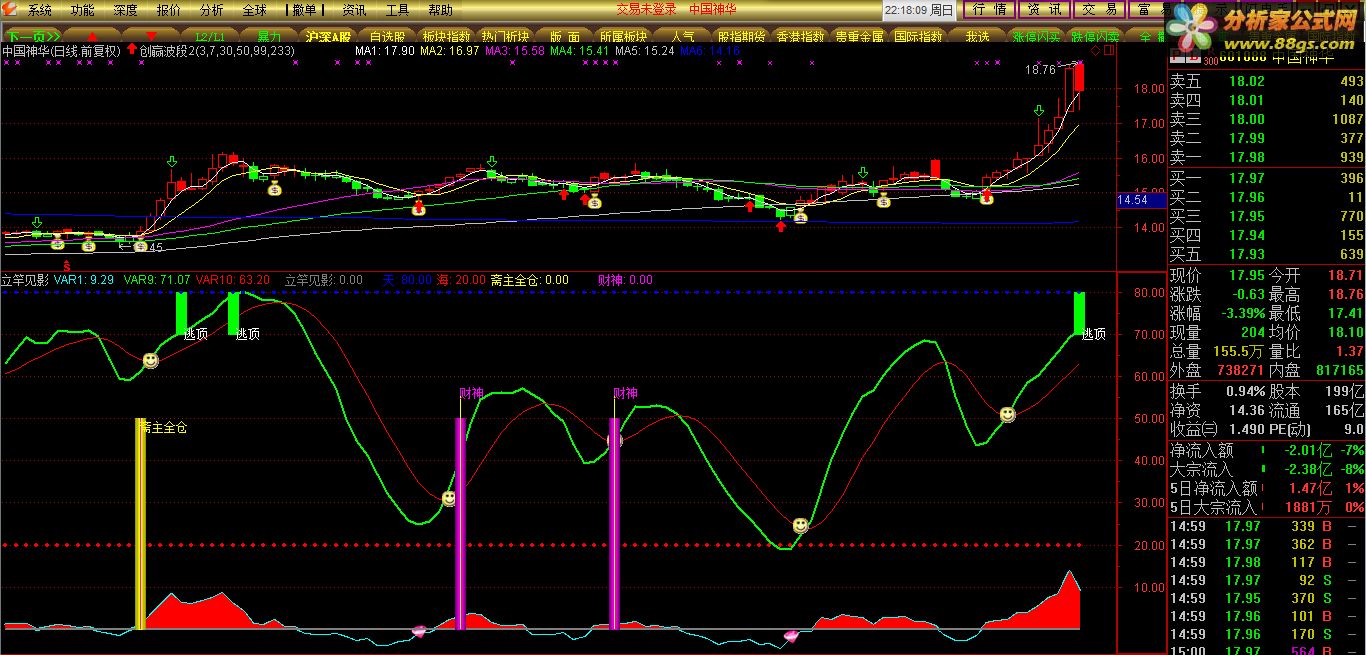Viewport: 1366px width, 655px height.
Task: Open the 深度 menu
Action: 126,10
